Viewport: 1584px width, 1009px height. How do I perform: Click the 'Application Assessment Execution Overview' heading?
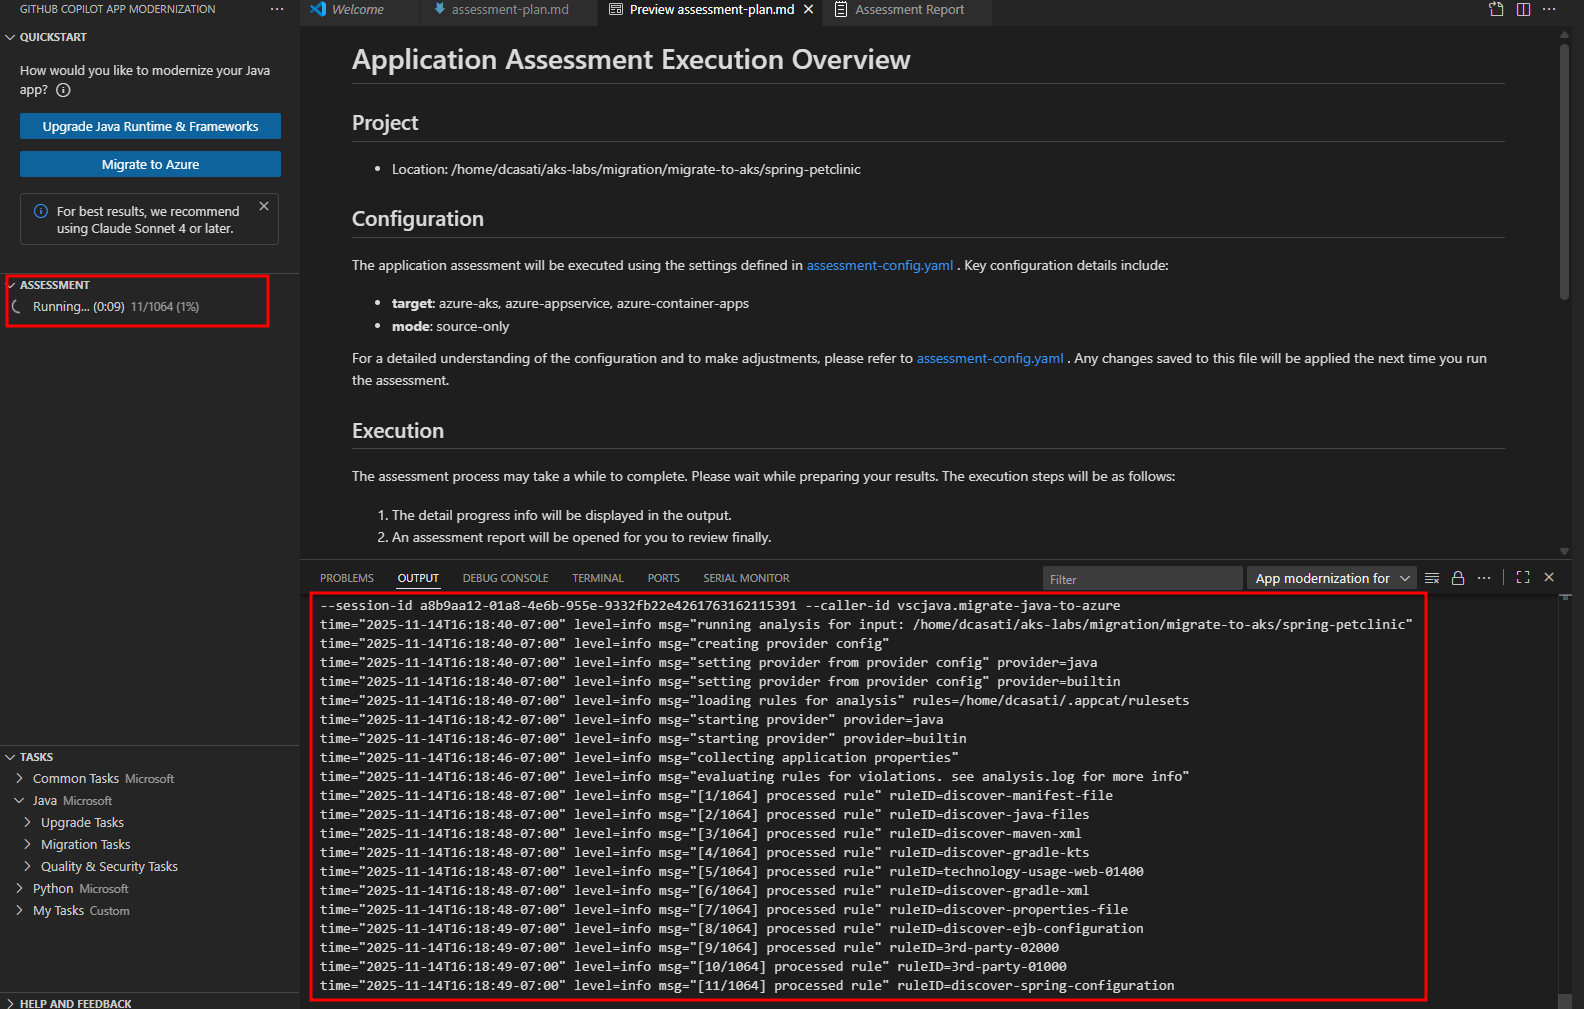click(631, 59)
